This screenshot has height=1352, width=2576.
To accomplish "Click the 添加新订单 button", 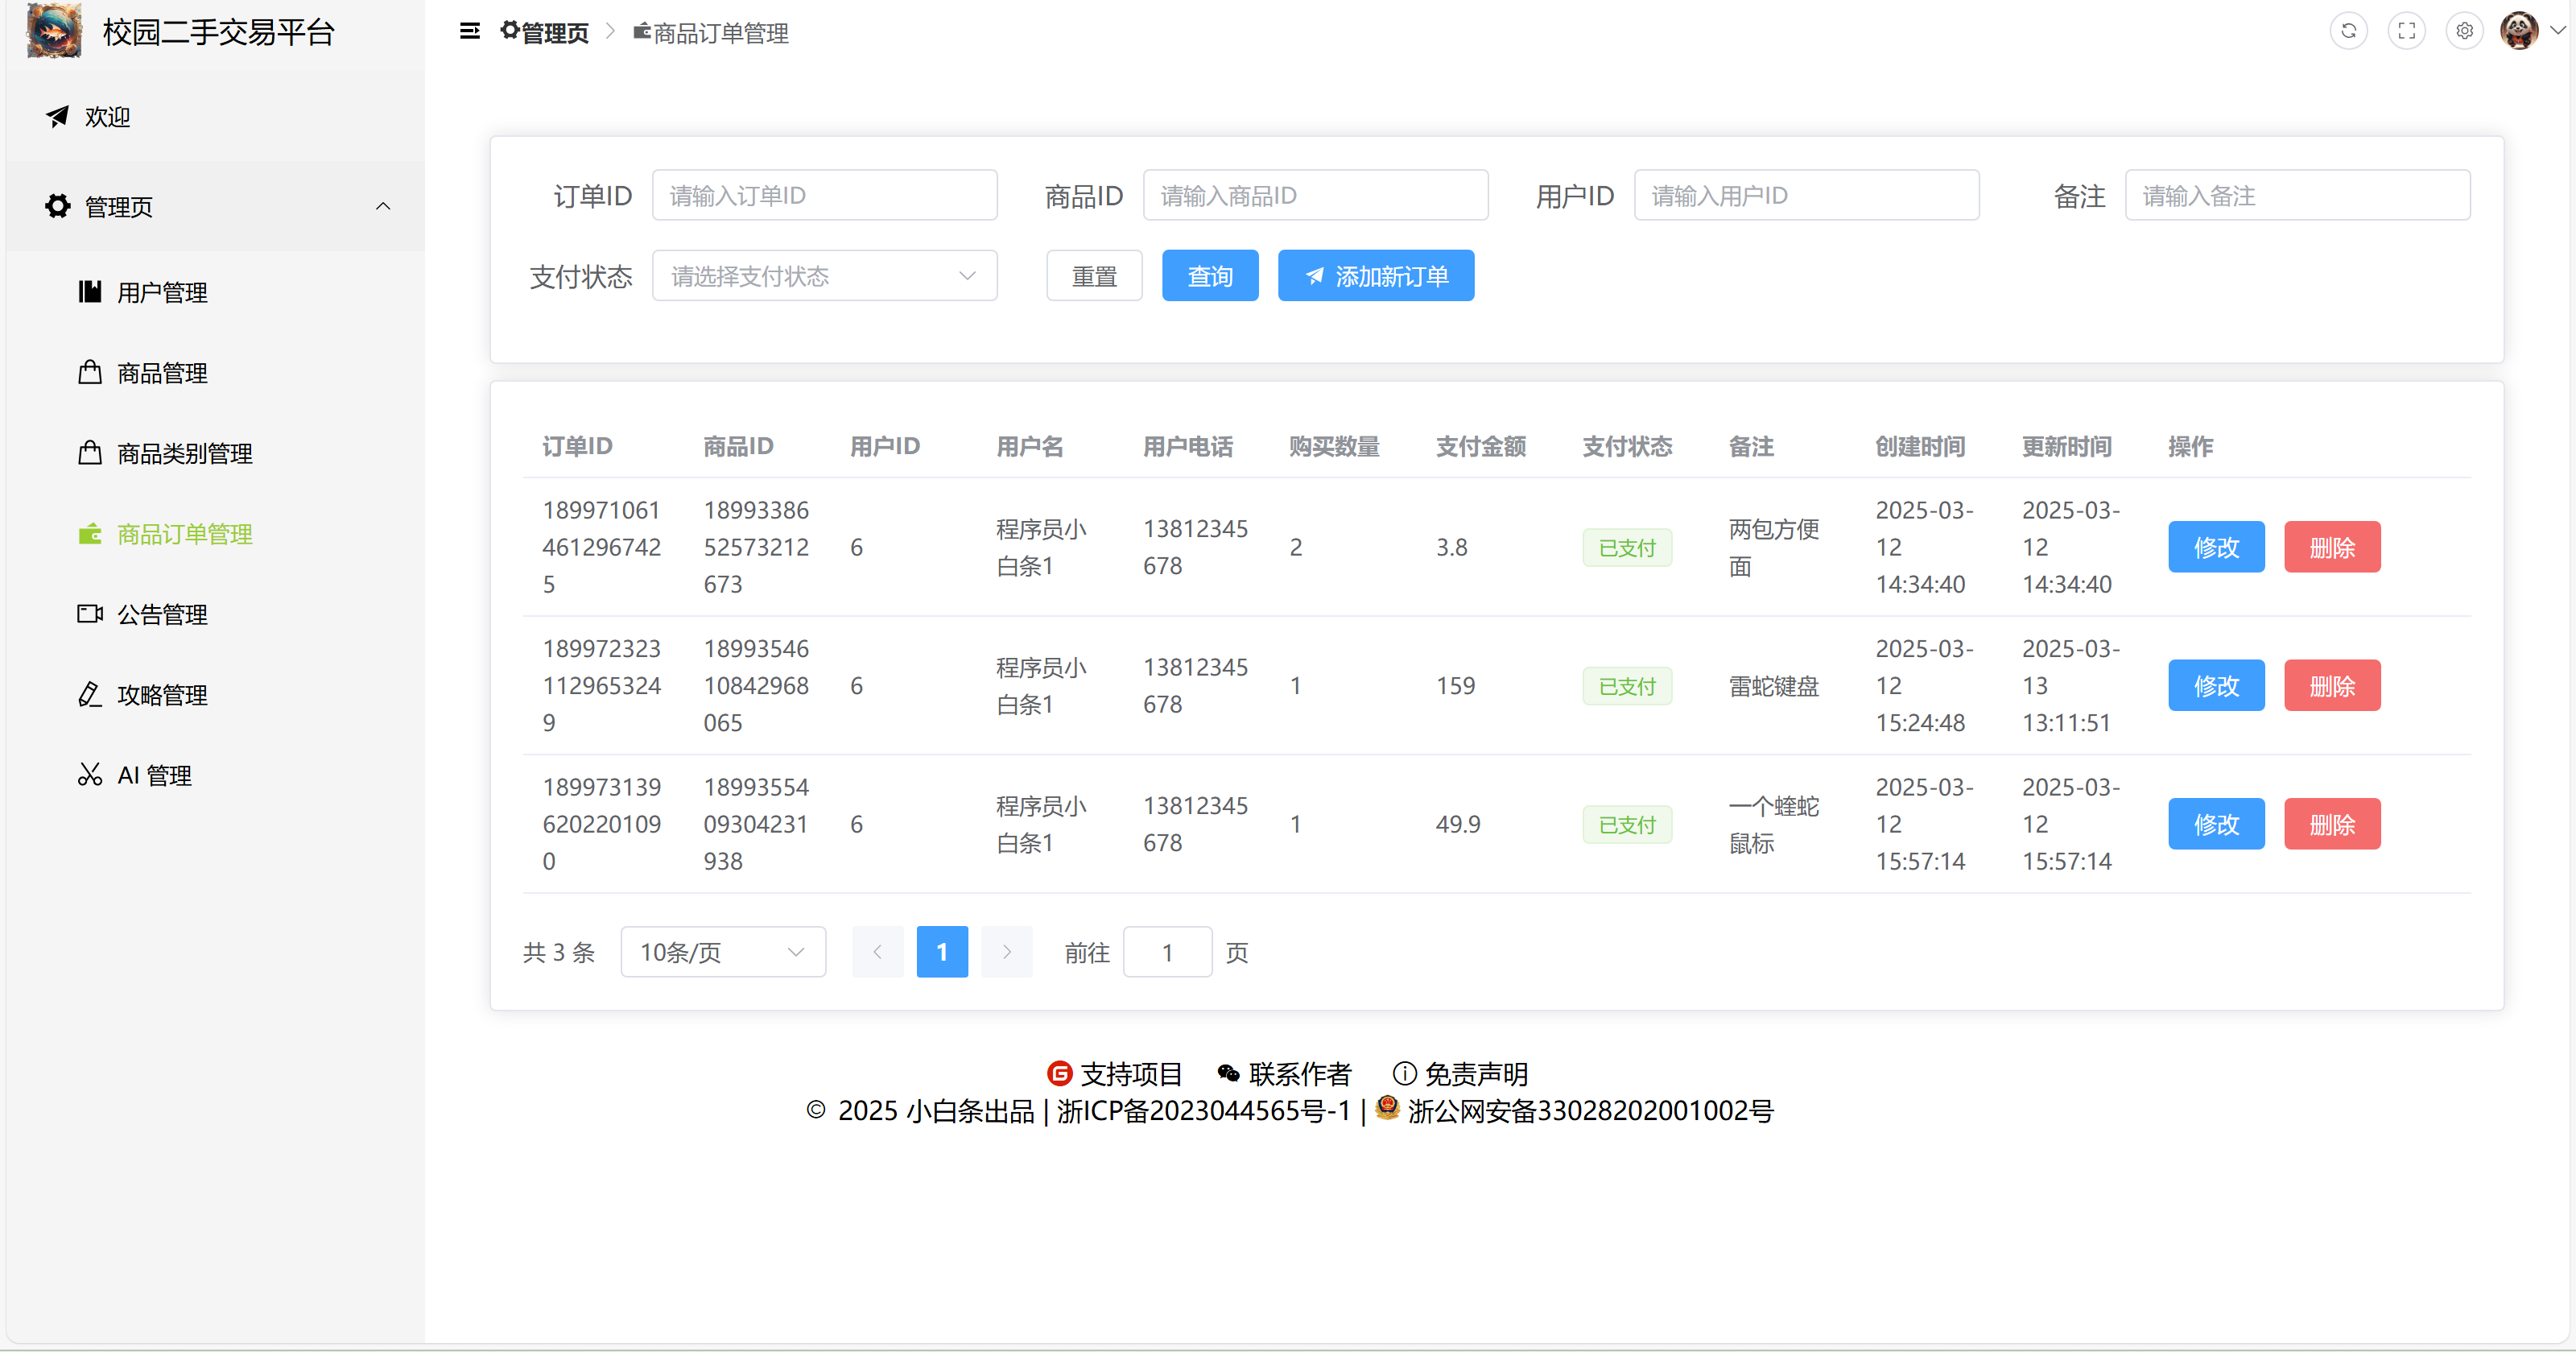I will tap(1375, 276).
